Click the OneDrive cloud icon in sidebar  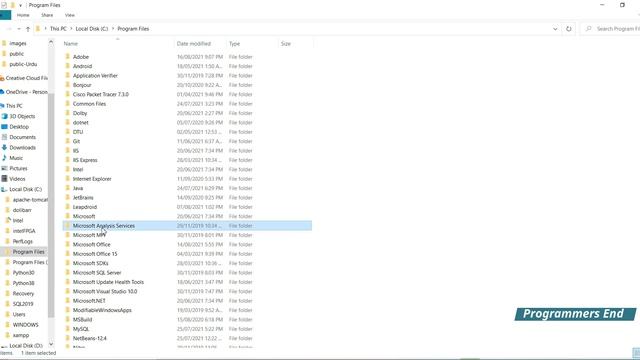[x=2, y=92]
